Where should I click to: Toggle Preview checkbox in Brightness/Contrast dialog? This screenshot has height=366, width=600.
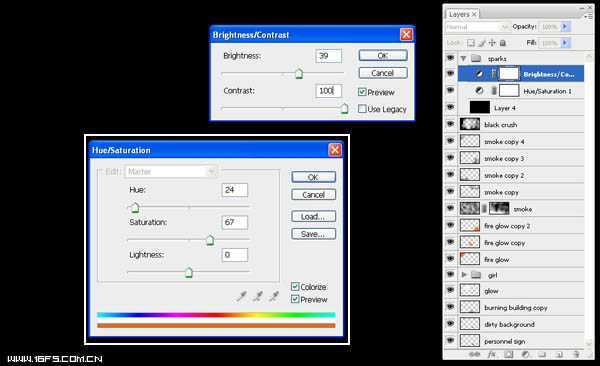click(362, 92)
